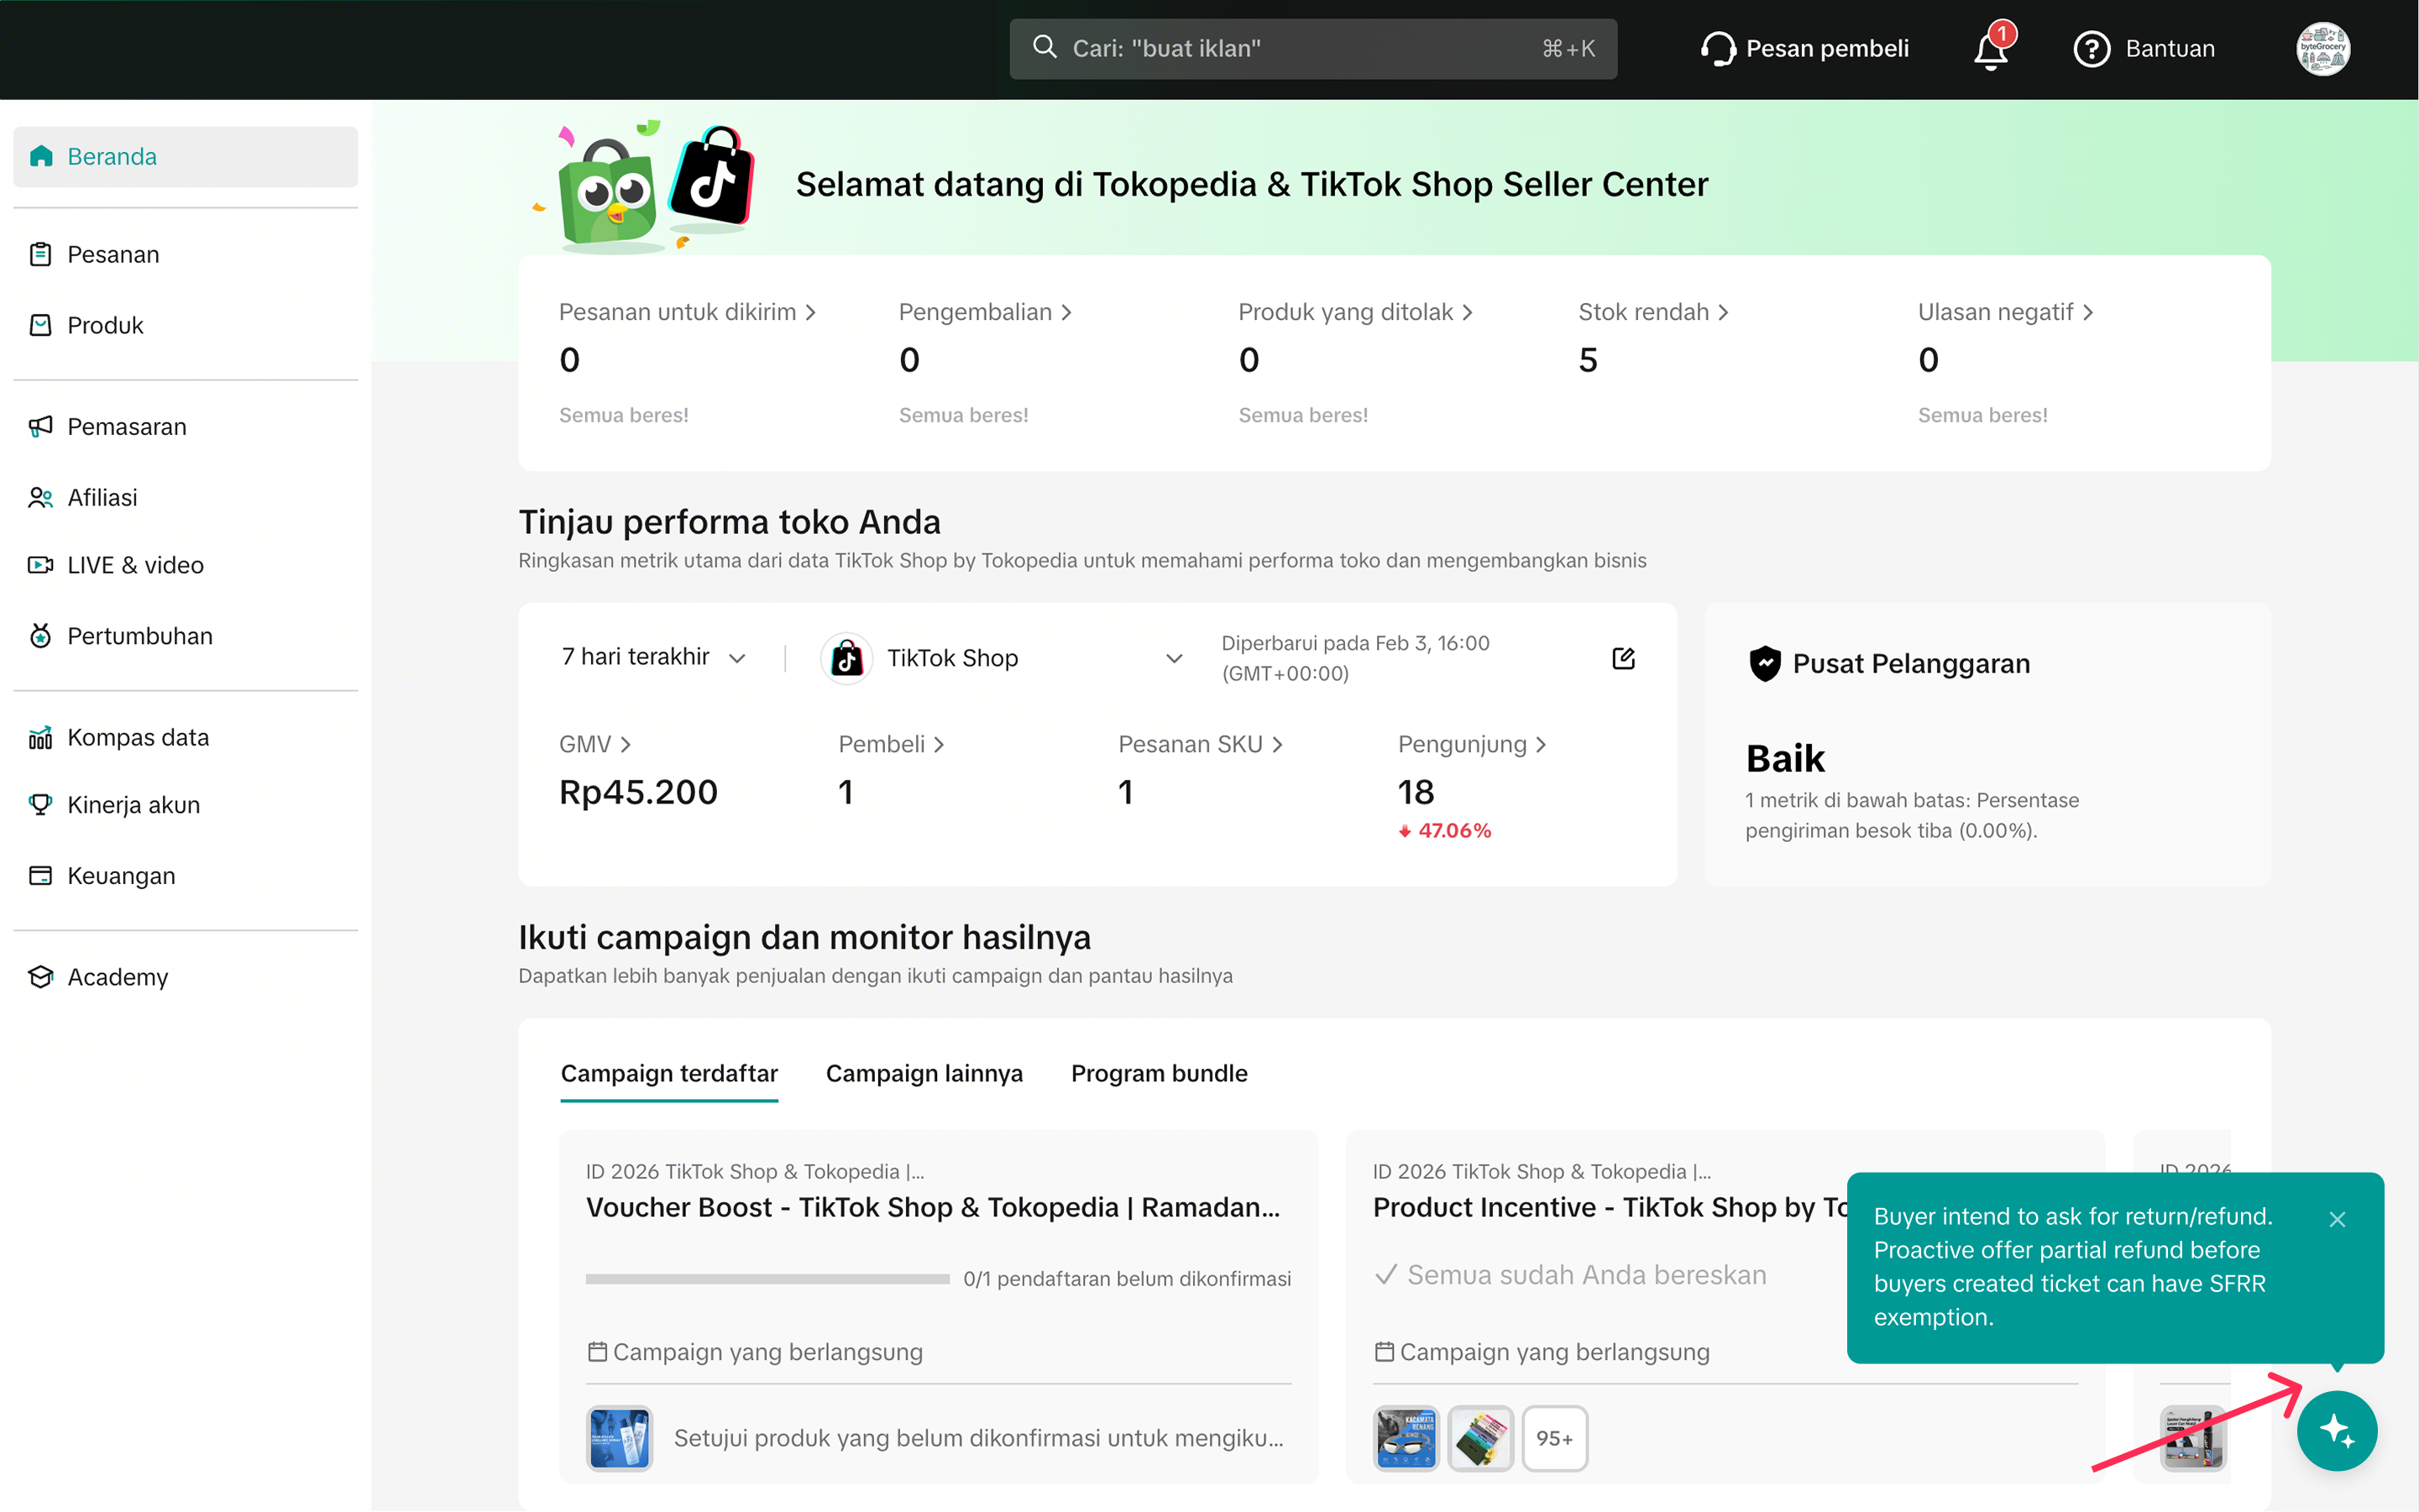
Task: Click the second Product Incentive product thumbnail
Action: pyautogui.click(x=1480, y=1439)
